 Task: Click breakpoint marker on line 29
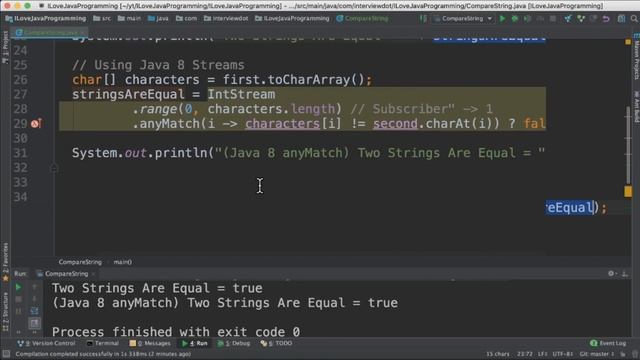[36, 124]
